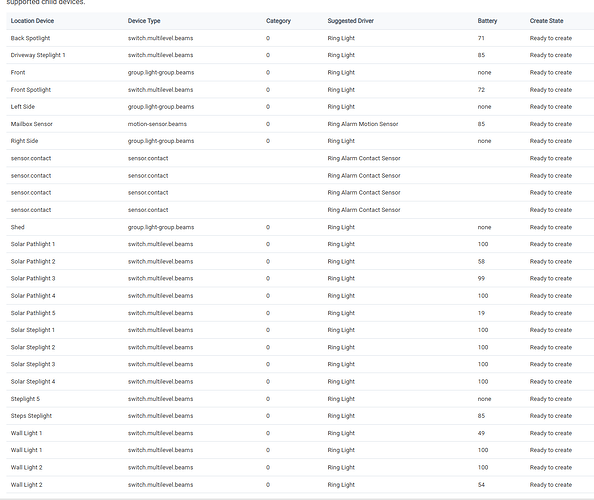Click the Location Device column header
Image resolution: width=594 pixels, height=500 pixels.
(x=32, y=21)
